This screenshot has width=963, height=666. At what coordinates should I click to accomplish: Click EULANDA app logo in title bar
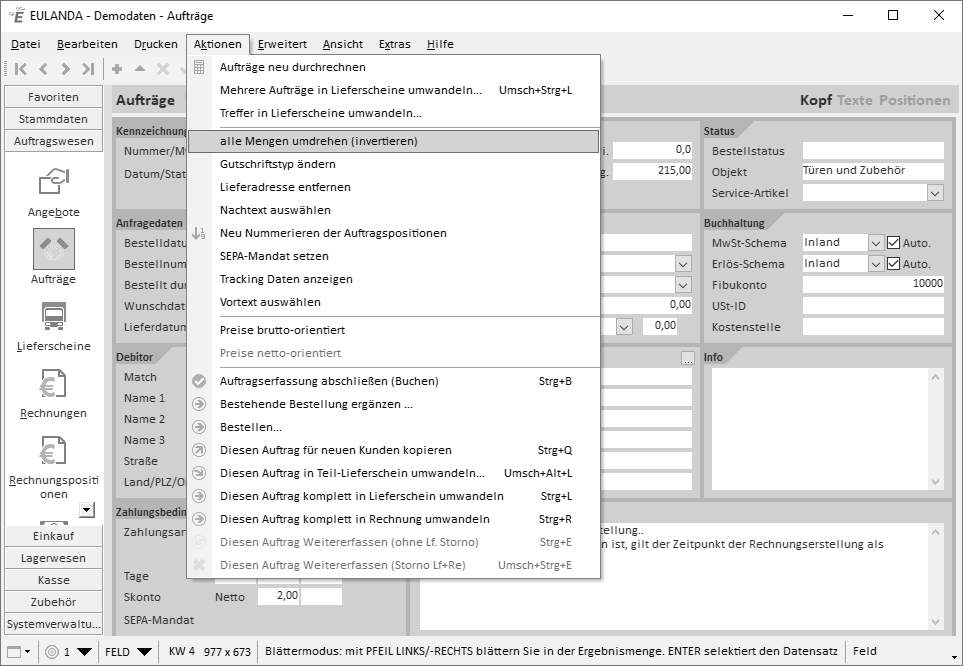[17, 15]
